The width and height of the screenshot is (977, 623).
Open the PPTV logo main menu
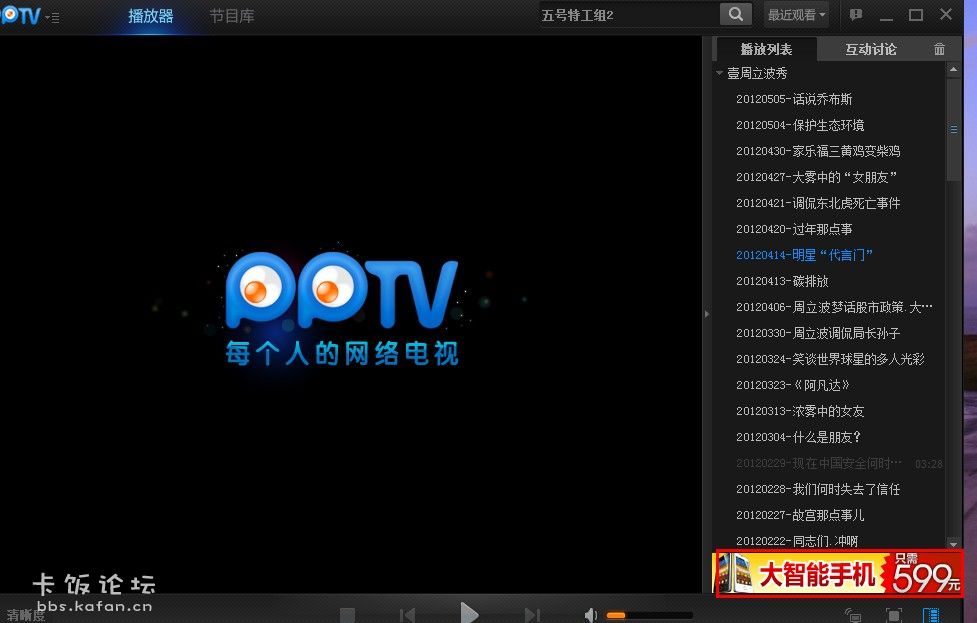point(29,16)
